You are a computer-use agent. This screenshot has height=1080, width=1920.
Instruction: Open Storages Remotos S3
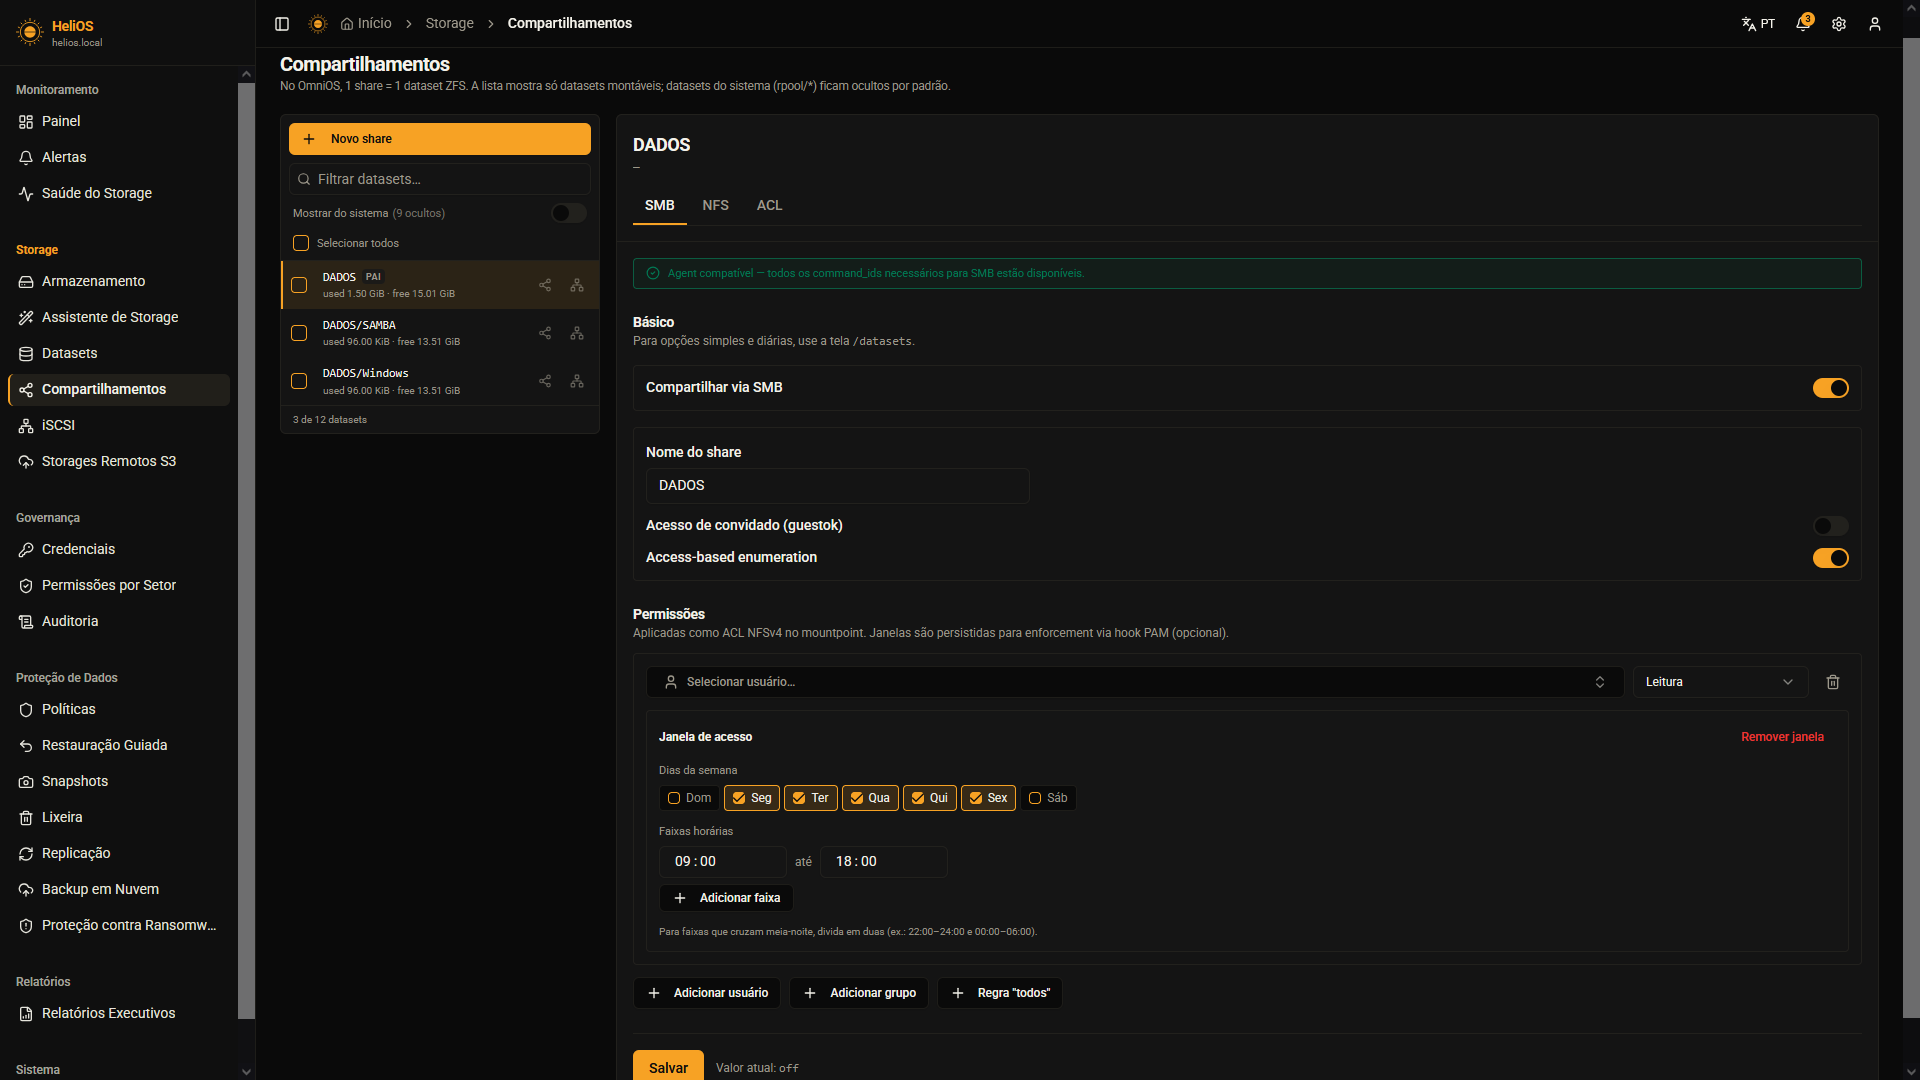118,461
